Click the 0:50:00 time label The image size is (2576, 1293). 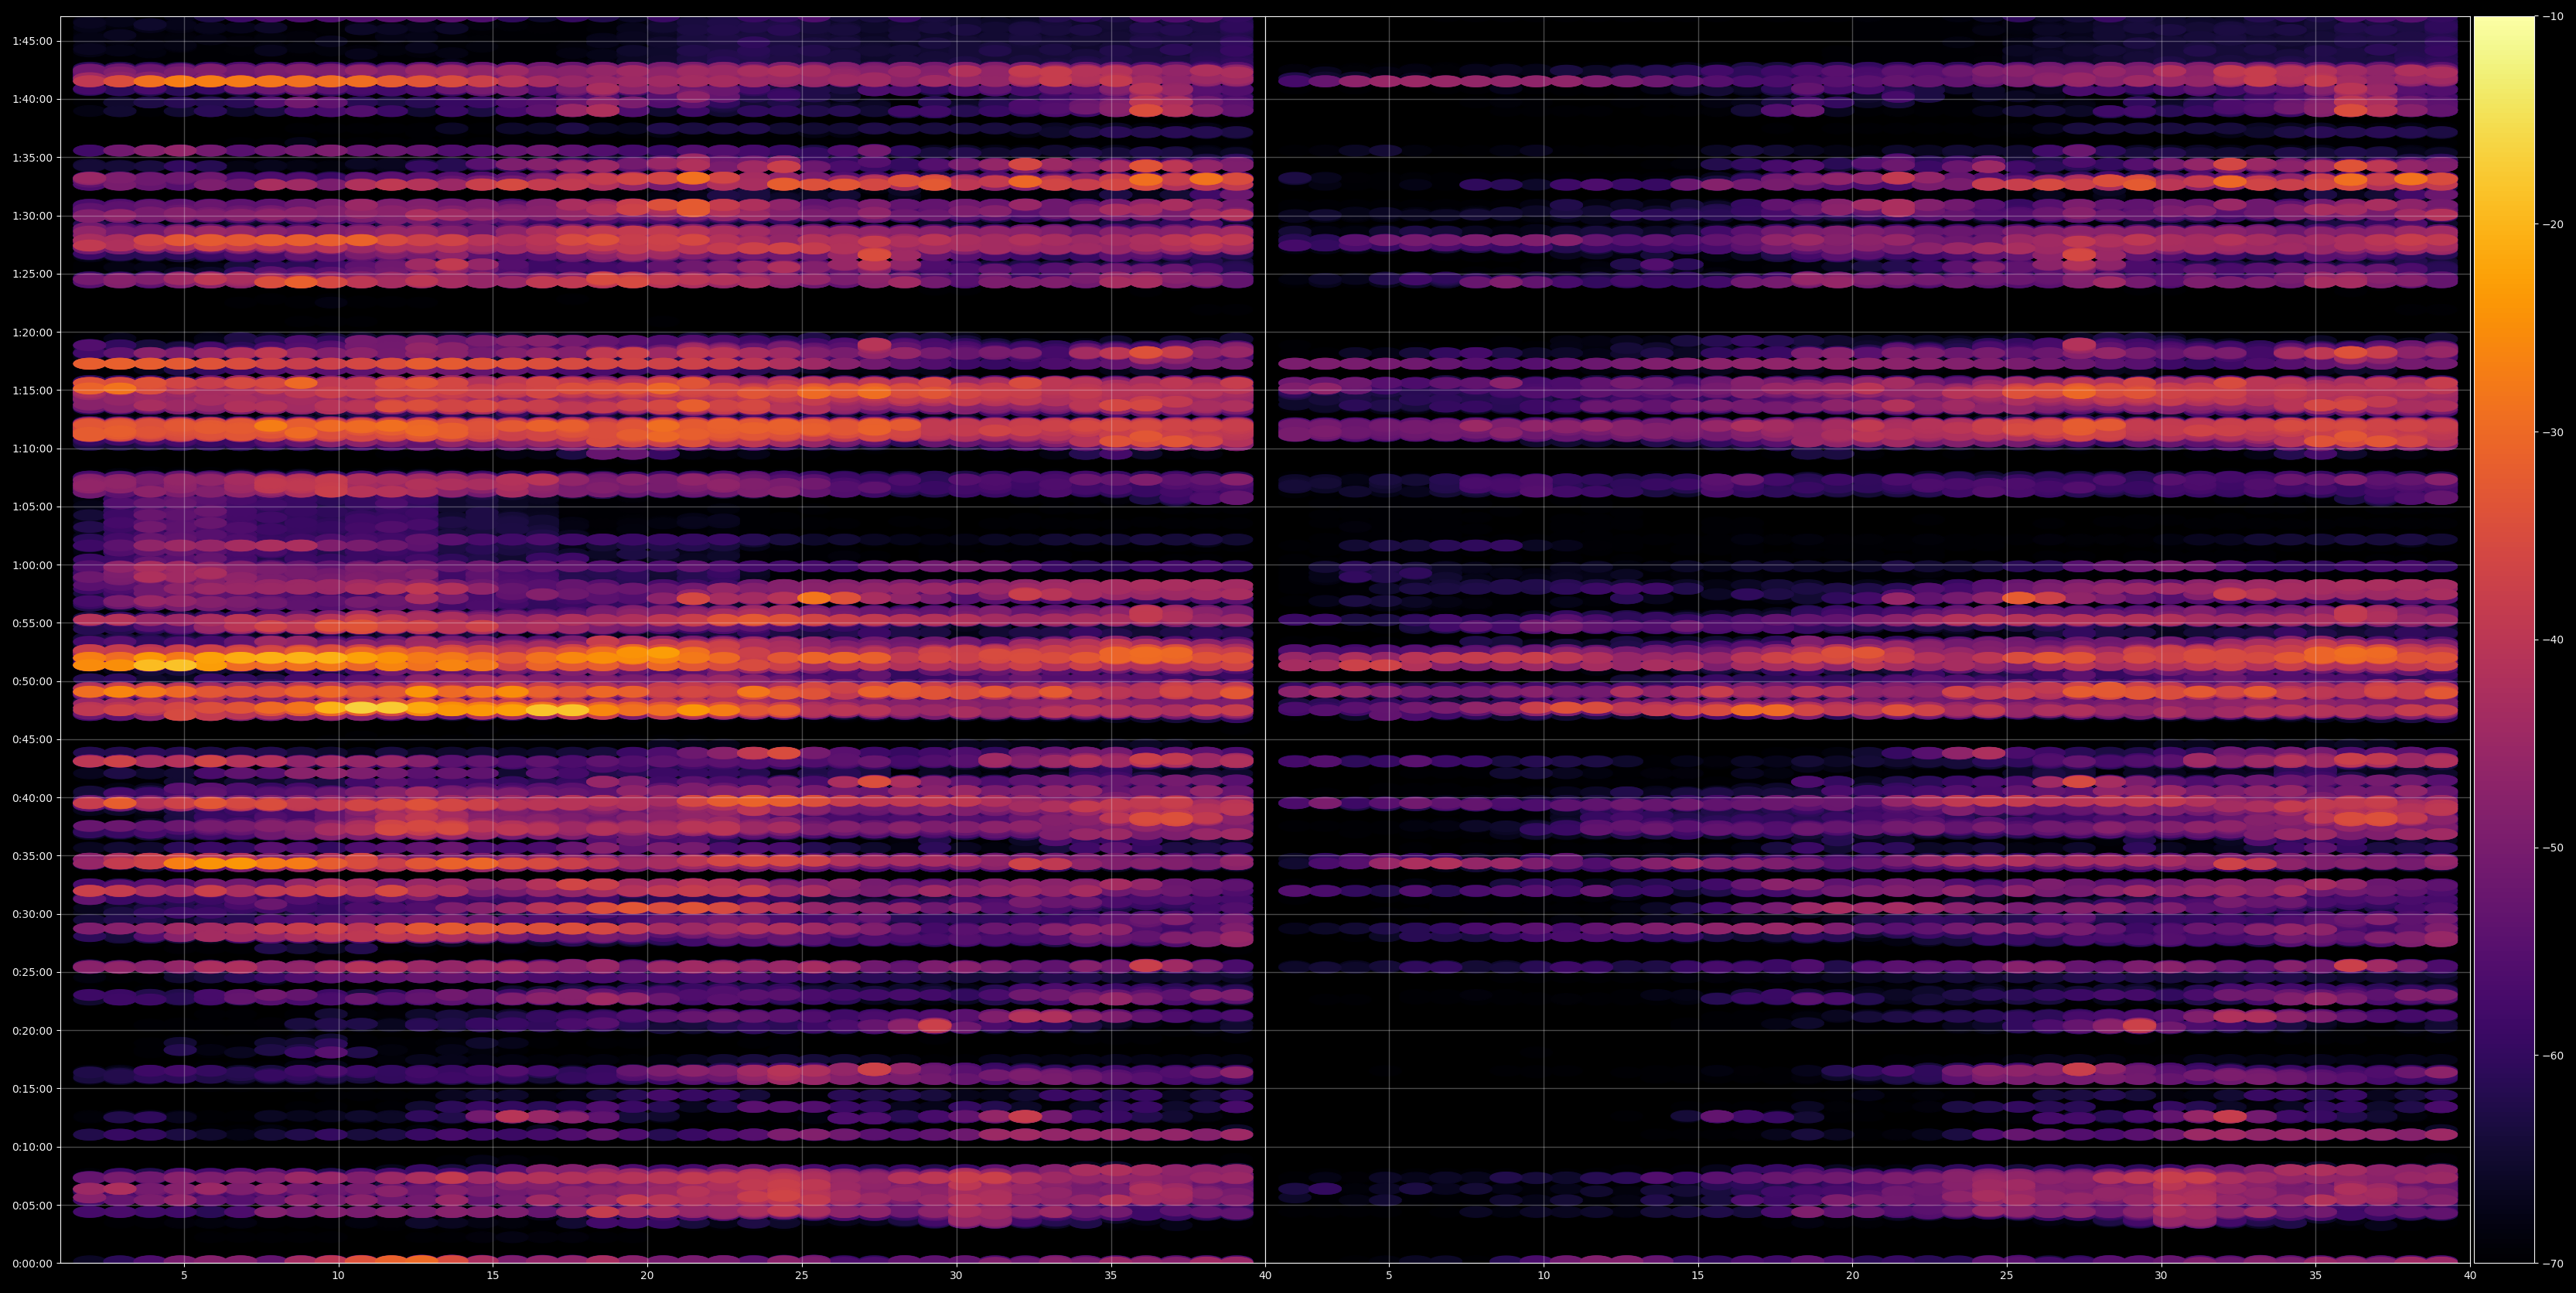(x=32, y=681)
